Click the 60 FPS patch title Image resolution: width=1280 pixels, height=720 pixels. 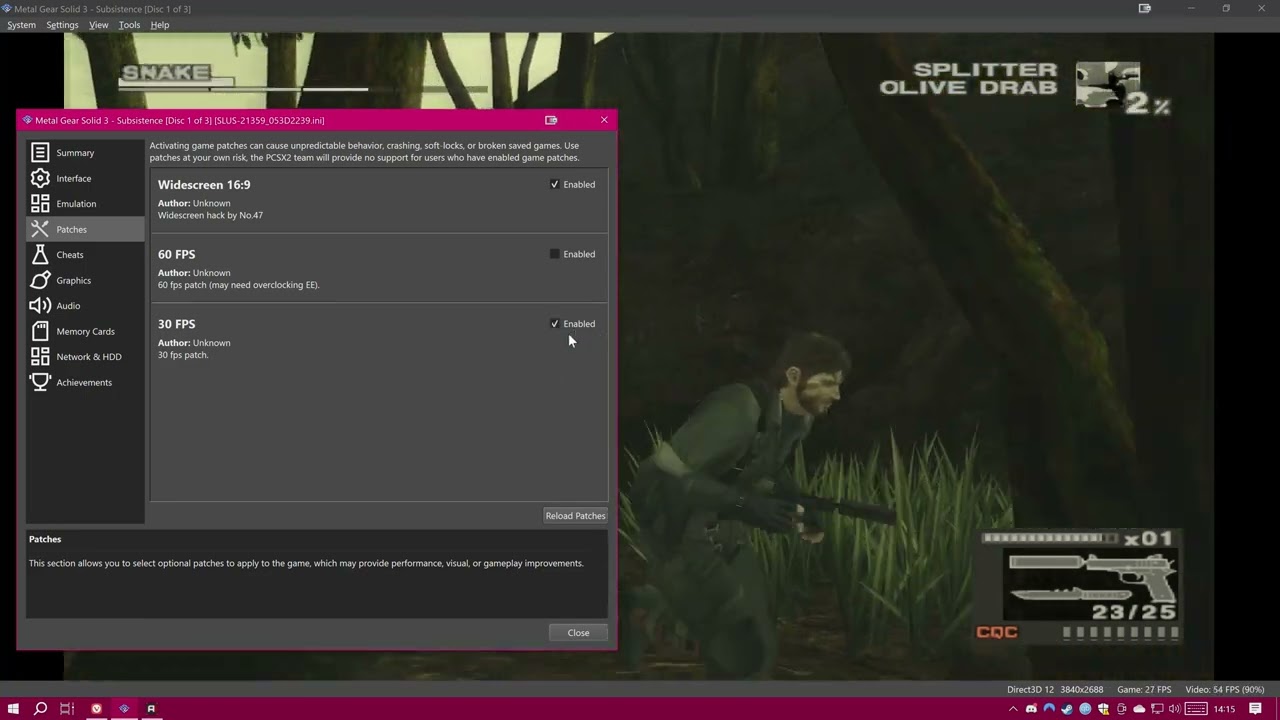176,255
